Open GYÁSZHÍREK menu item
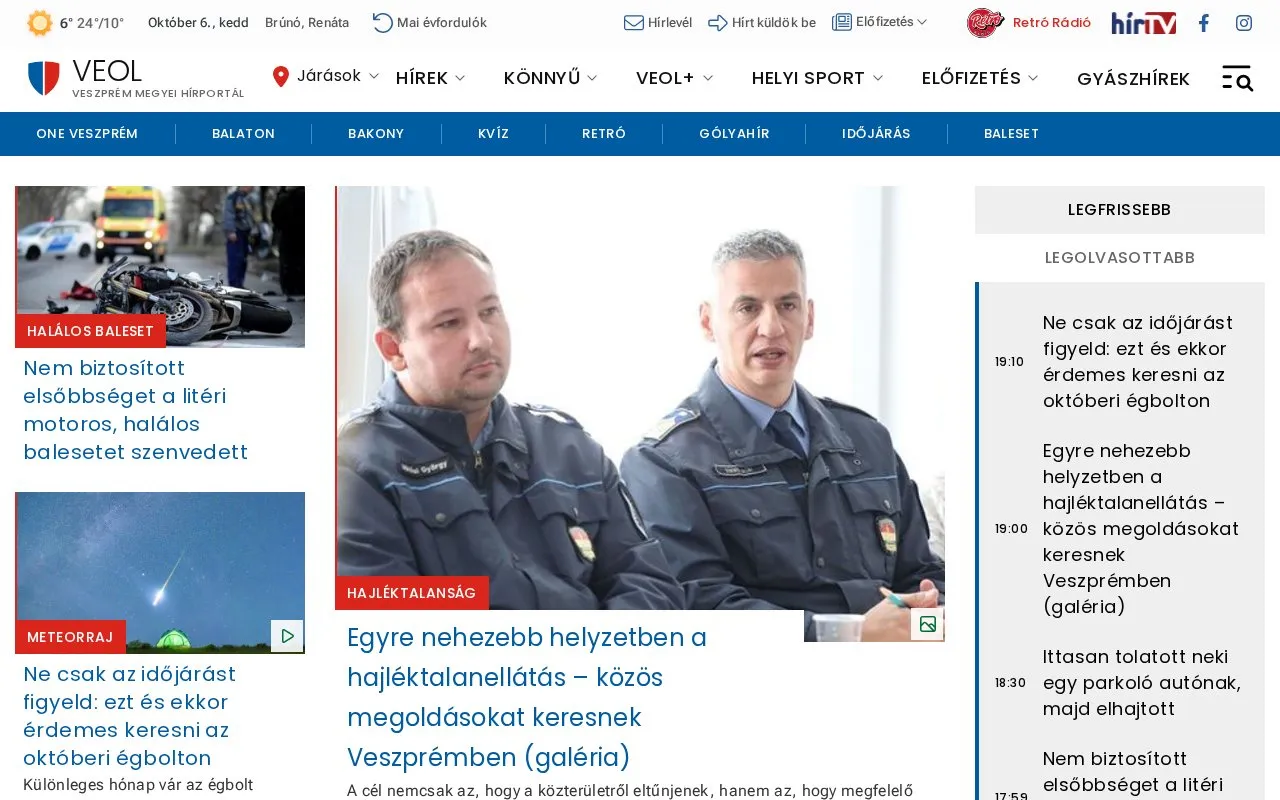This screenshot has height=800, width=1280. [1133, 79]
